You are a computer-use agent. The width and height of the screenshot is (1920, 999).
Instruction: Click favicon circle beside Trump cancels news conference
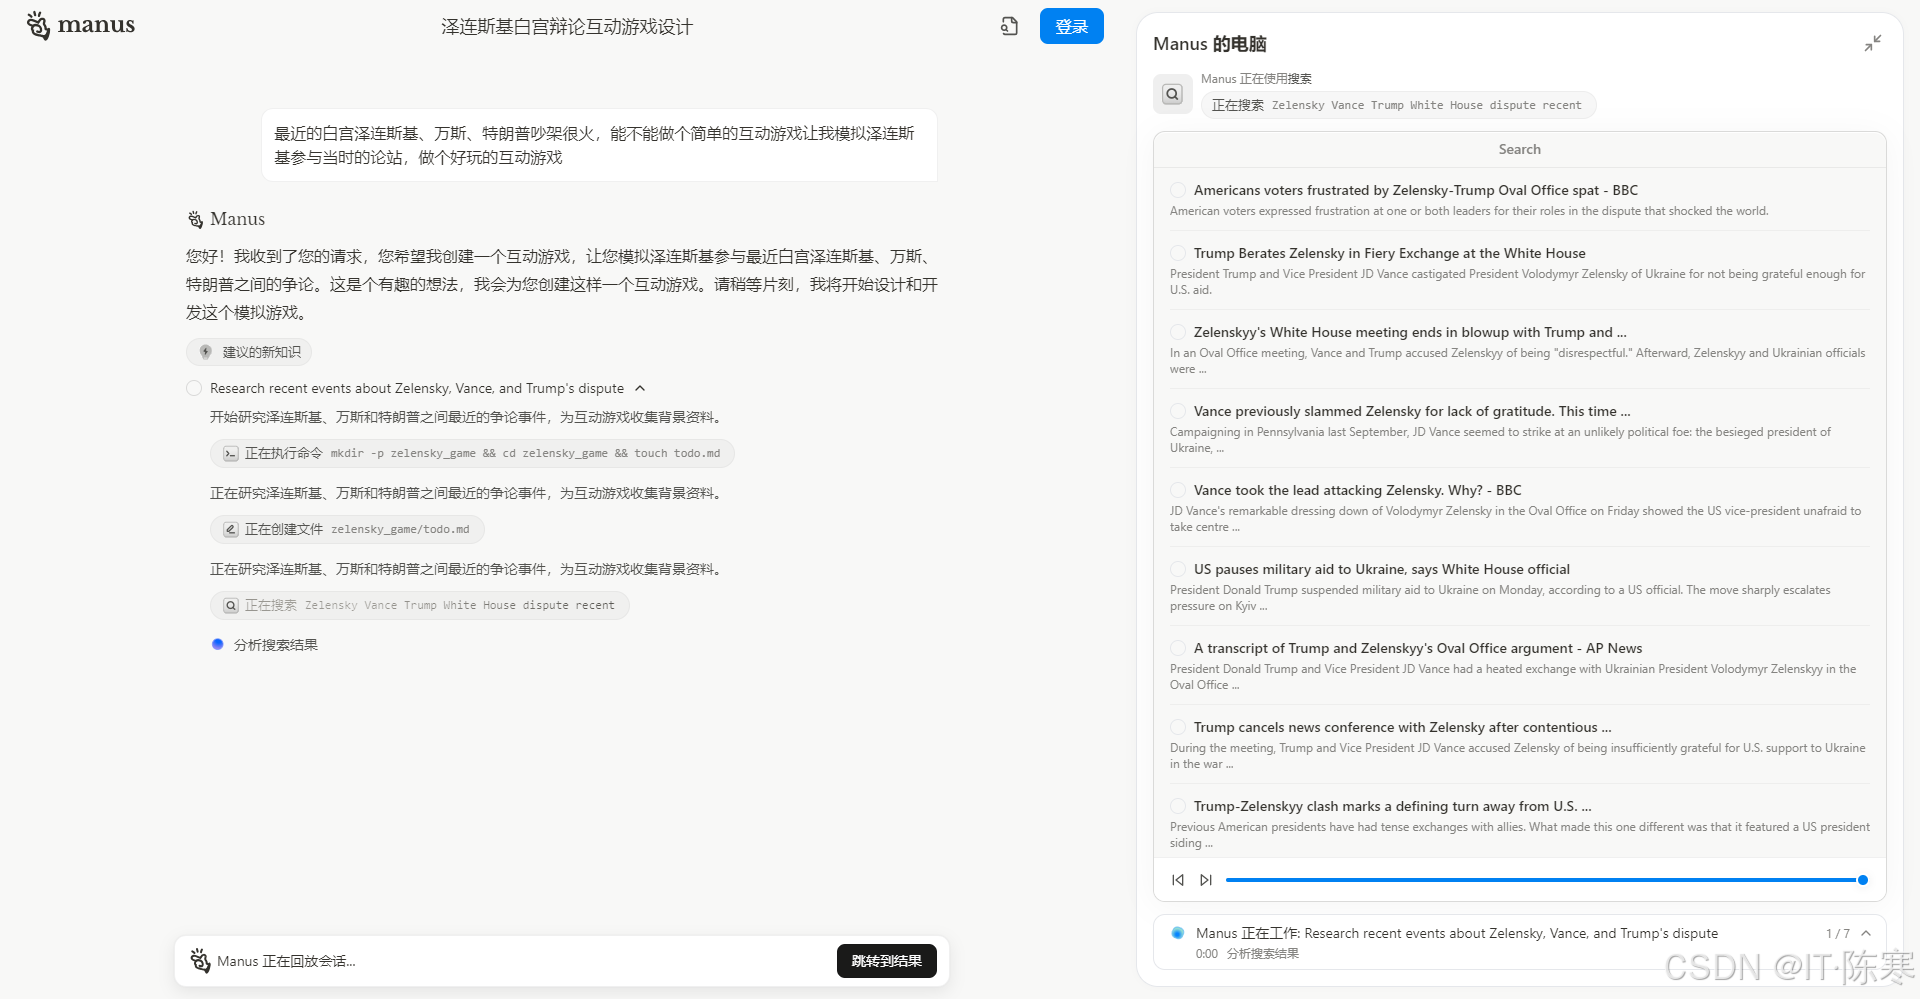[1178, 727]
